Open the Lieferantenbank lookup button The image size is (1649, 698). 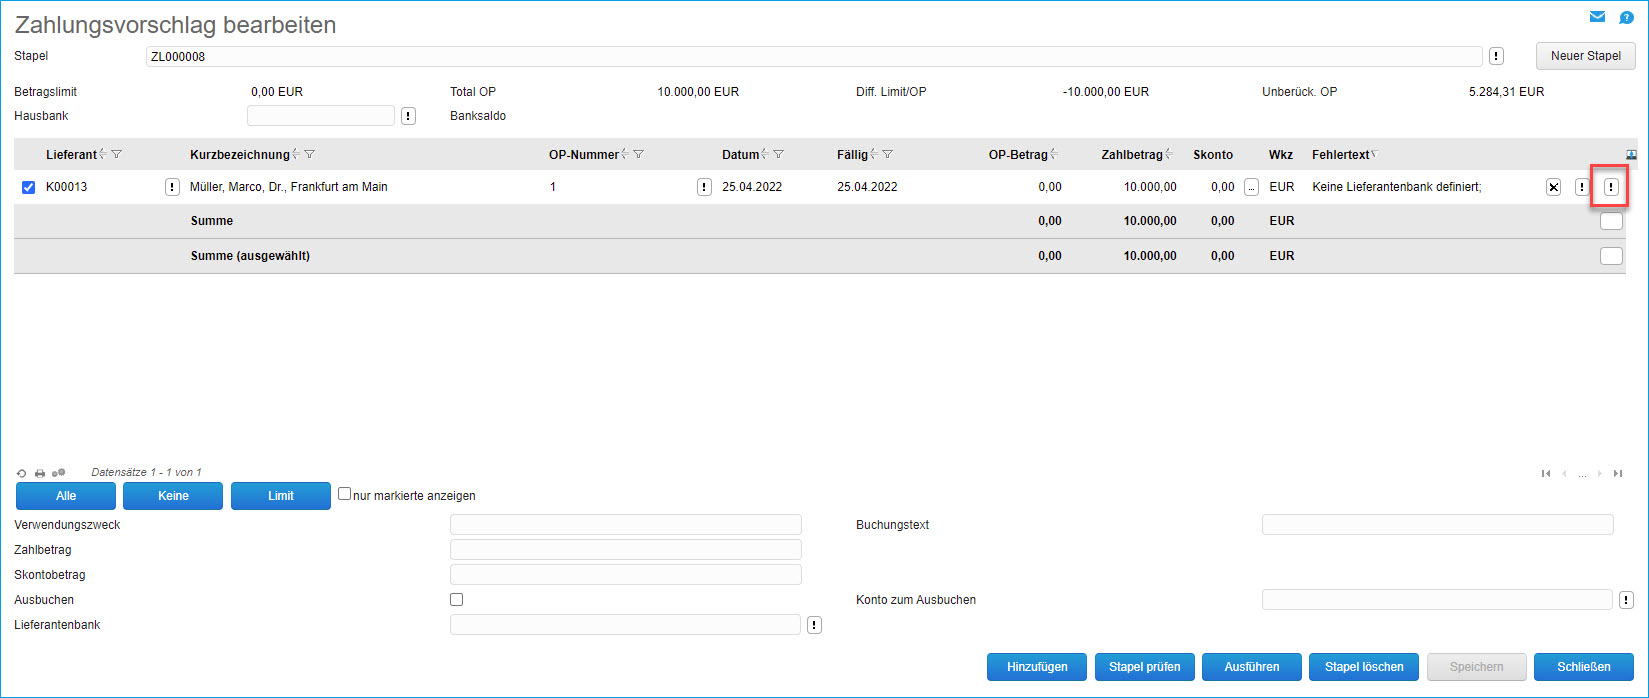pyautogui.click(x=814, y=625)
